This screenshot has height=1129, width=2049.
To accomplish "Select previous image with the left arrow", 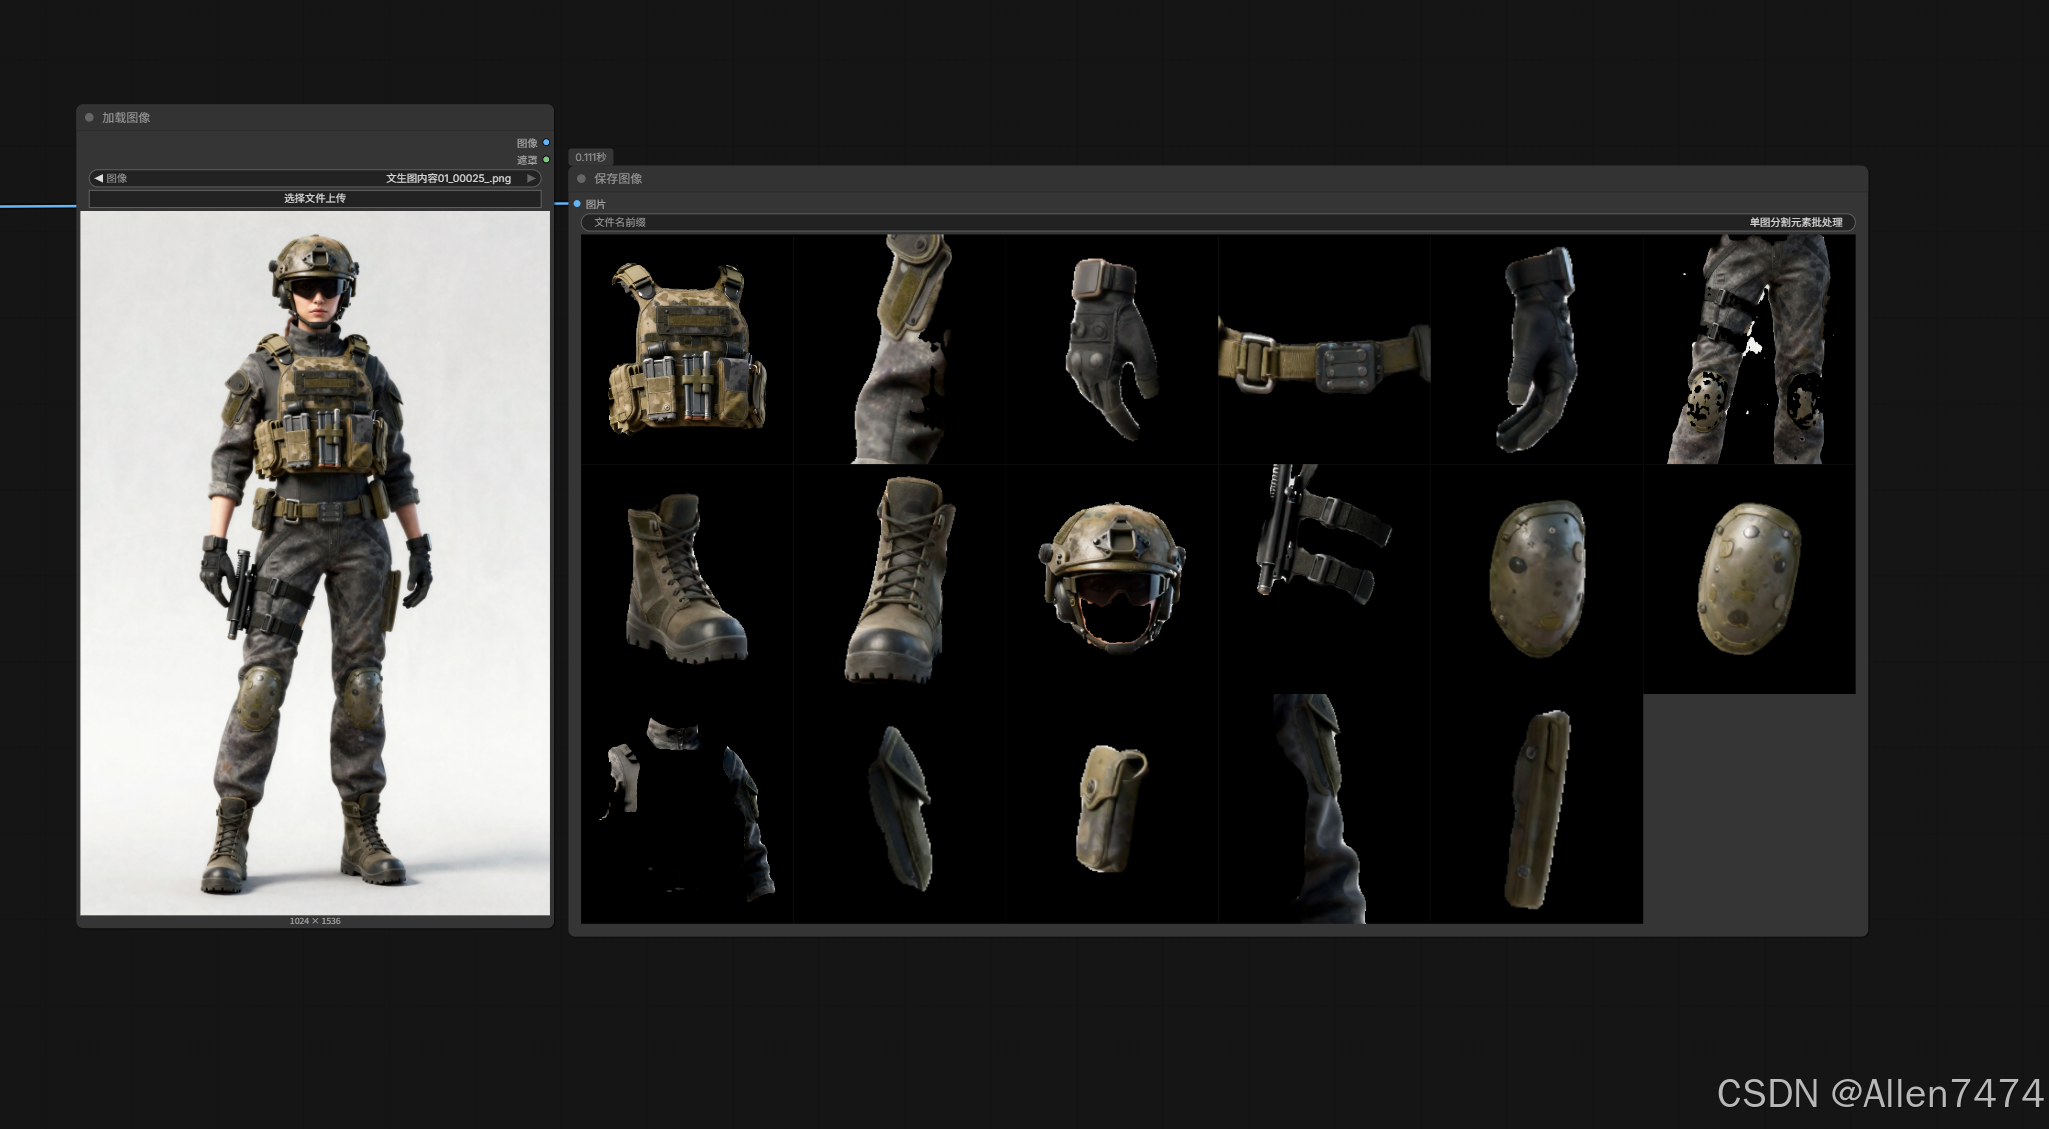I will tap(98, 178).
